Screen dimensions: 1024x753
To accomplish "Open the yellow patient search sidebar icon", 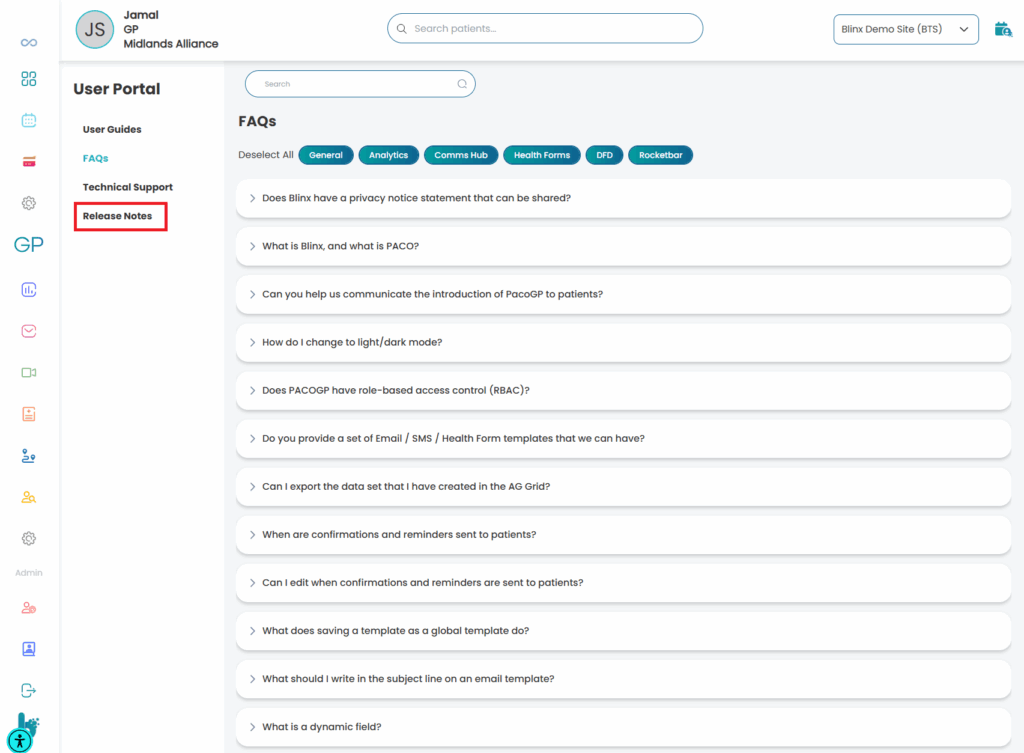I will [x=29, y=497].
